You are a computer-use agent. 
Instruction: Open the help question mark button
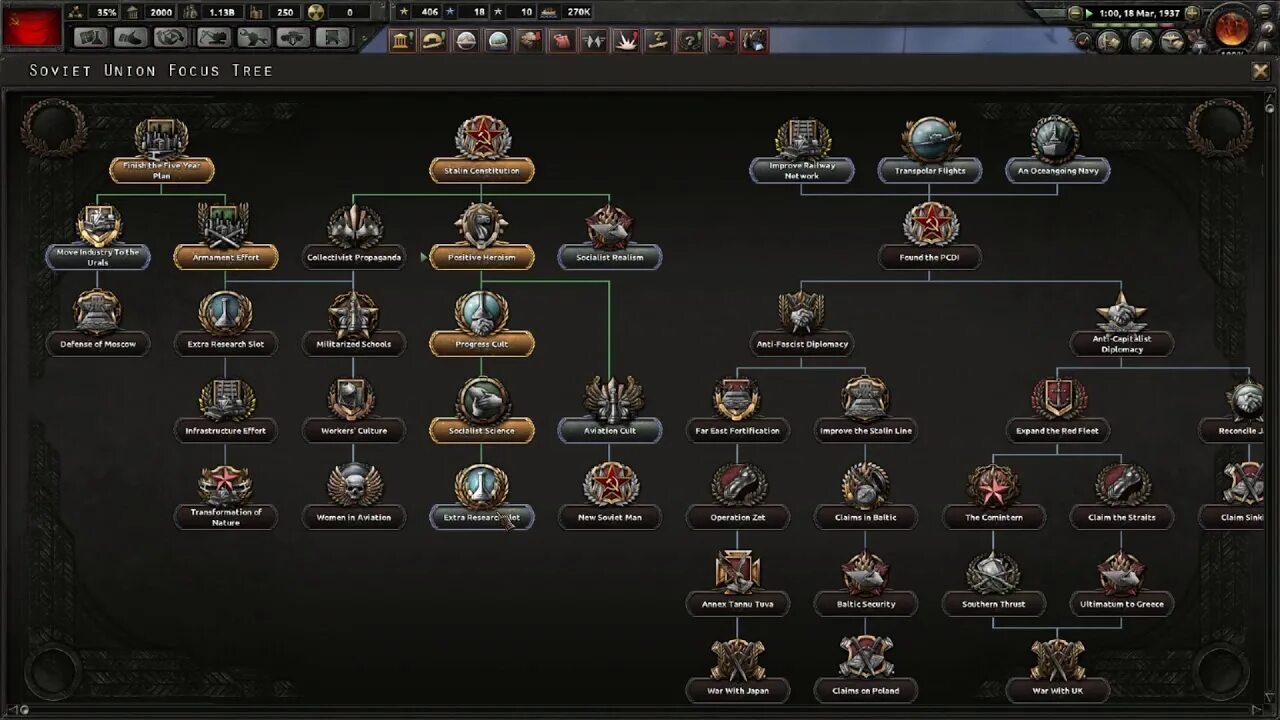tap(1269, 30)
